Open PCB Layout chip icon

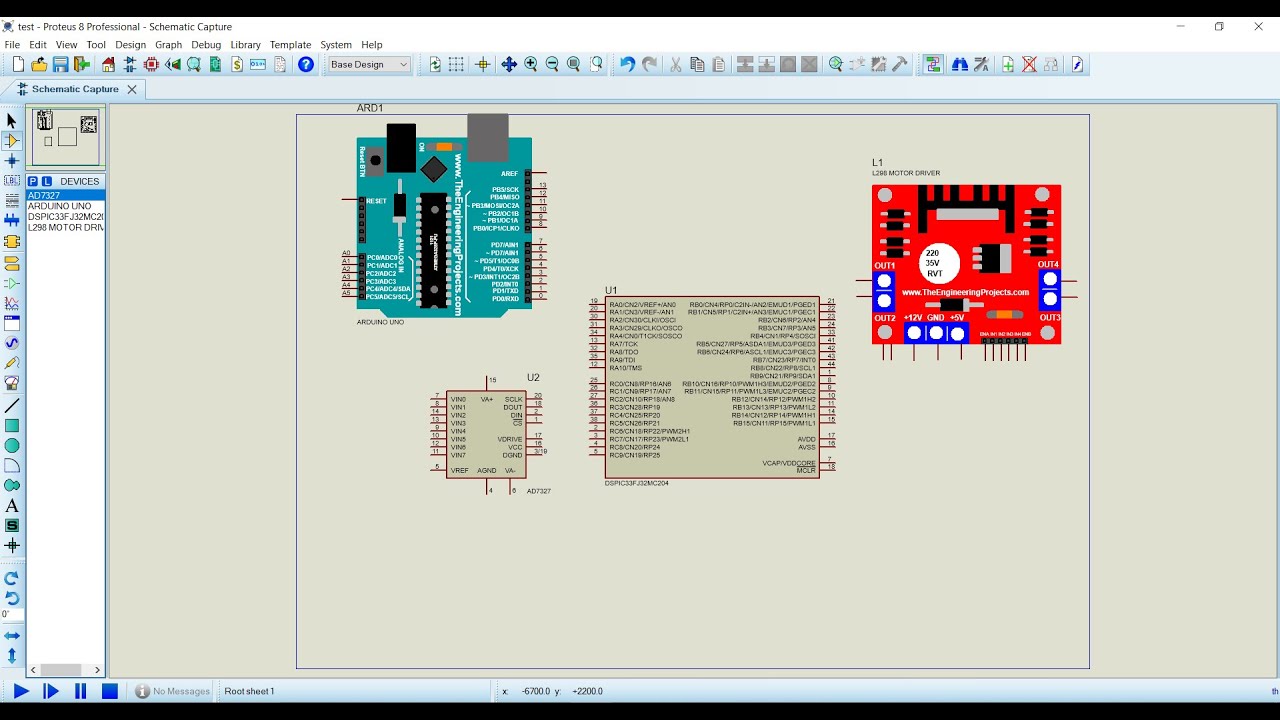pos(151,64)
